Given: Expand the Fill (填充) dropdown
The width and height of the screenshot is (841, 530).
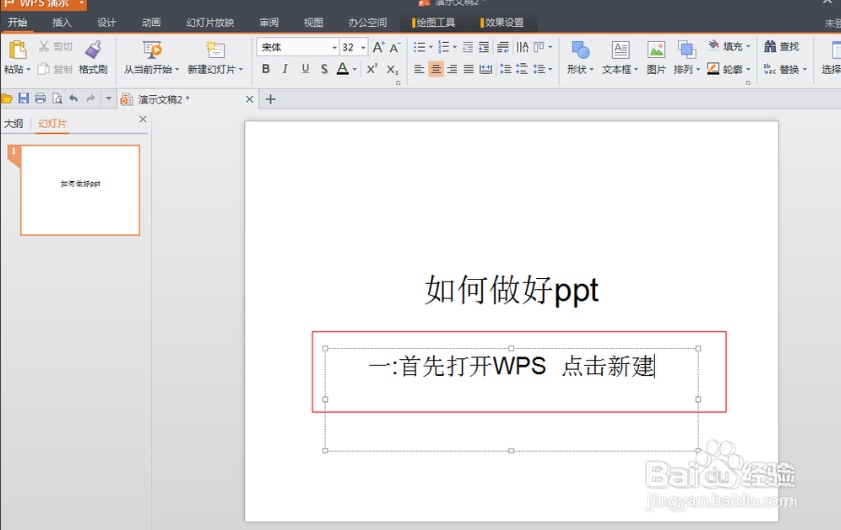Looking at the screenshot, I should coord(748,46).
